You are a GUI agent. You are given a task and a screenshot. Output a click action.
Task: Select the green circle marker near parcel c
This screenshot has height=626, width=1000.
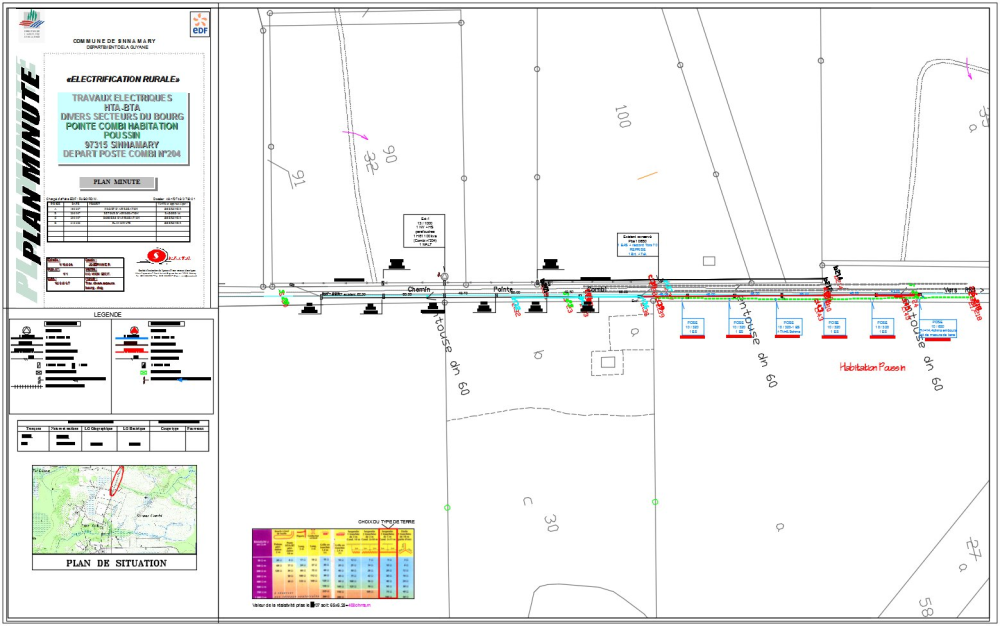pyautogui.click(x=447, y=508)
